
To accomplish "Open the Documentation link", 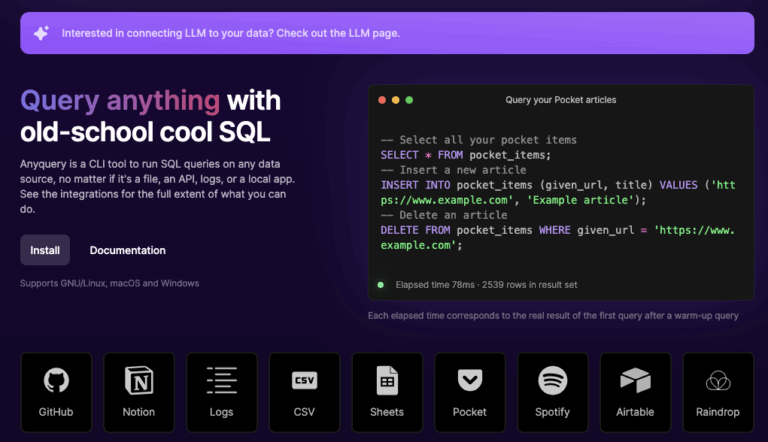I will pos(127,250).
